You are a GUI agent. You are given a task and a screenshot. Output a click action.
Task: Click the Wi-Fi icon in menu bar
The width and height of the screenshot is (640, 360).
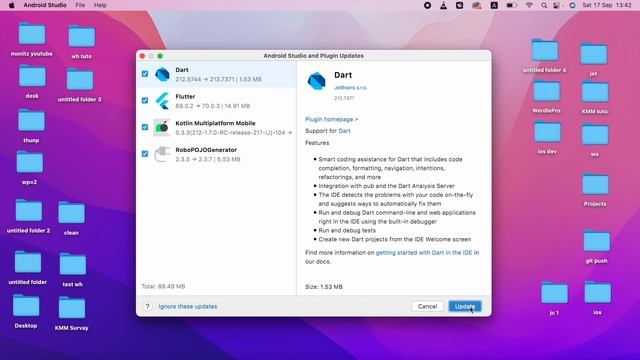click(x=529, y=5)
